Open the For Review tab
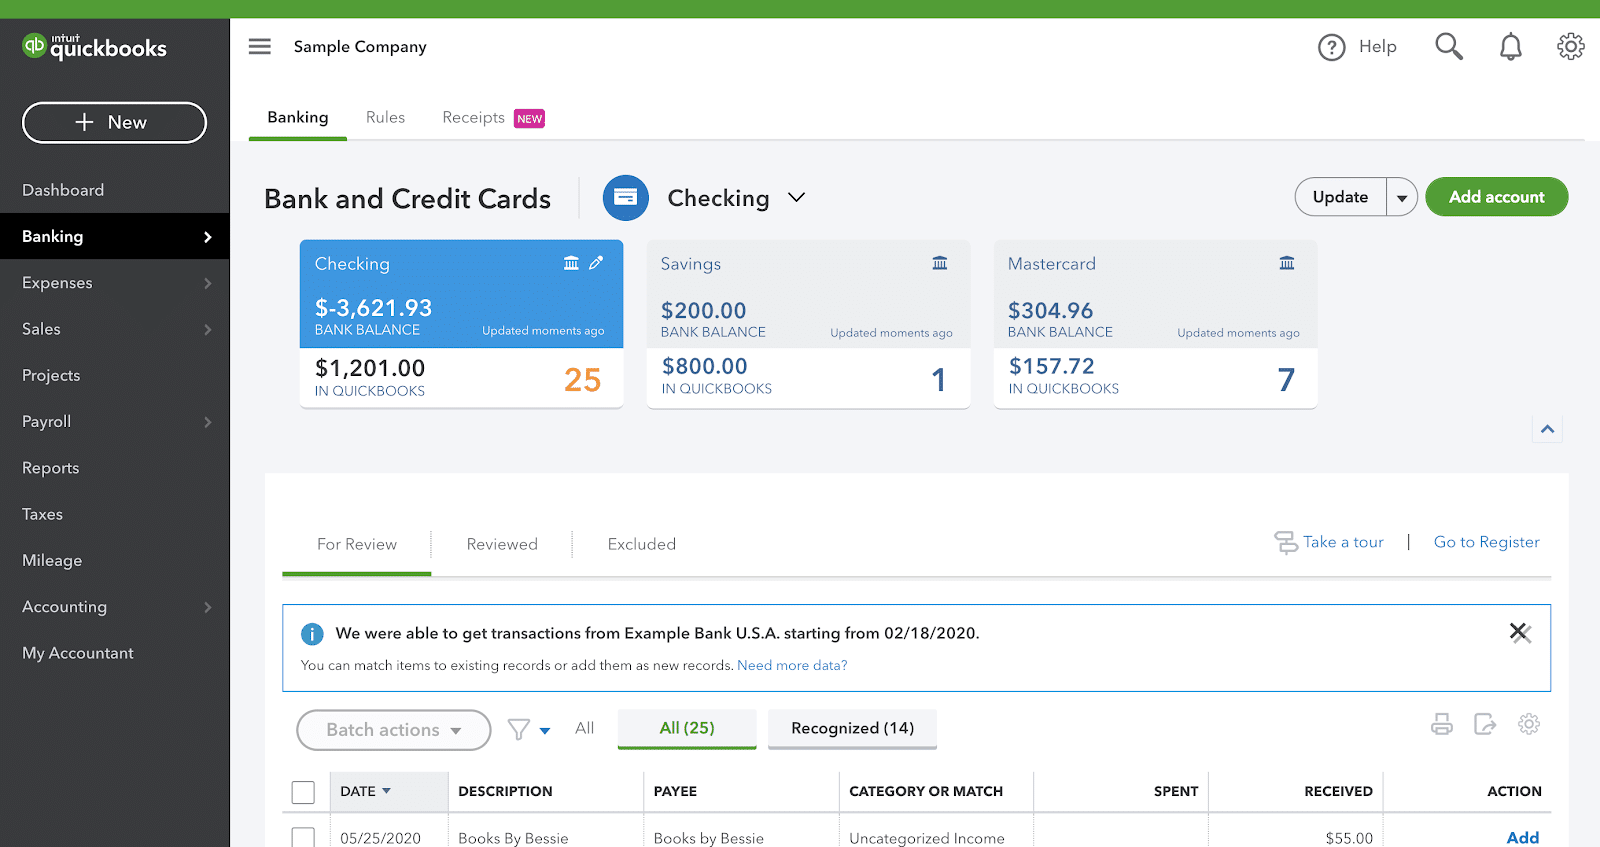The width and height of the screenshot is (1600, 847). coord(357,544)
